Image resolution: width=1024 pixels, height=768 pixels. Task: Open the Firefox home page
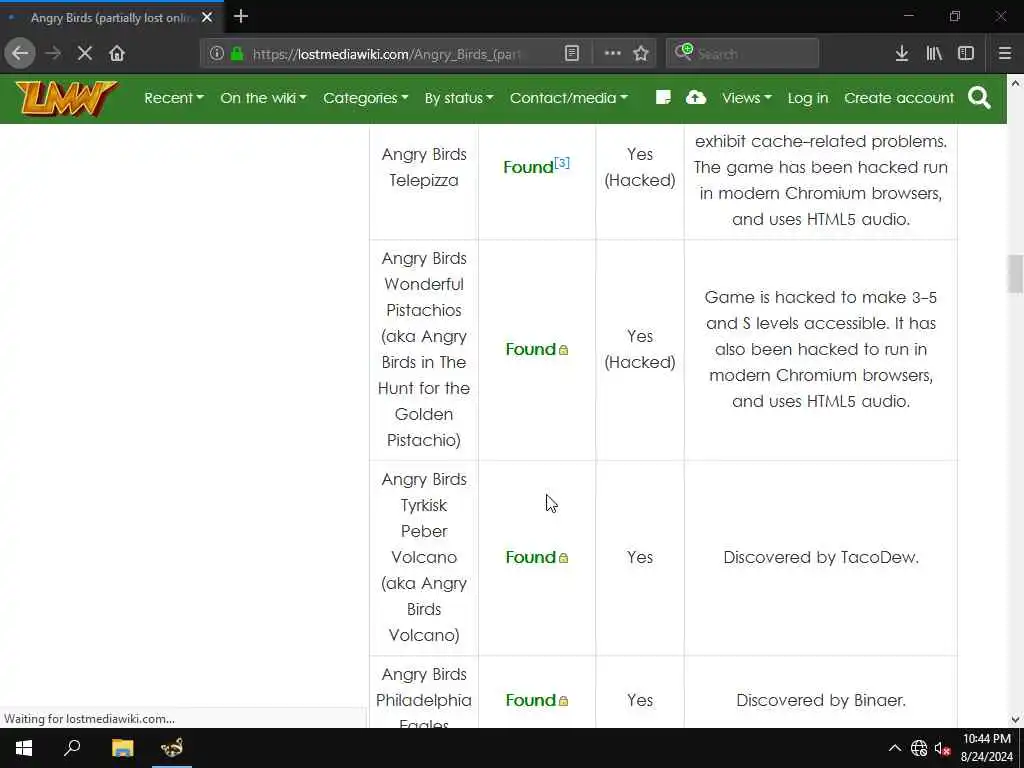click(x=117, y=54)
